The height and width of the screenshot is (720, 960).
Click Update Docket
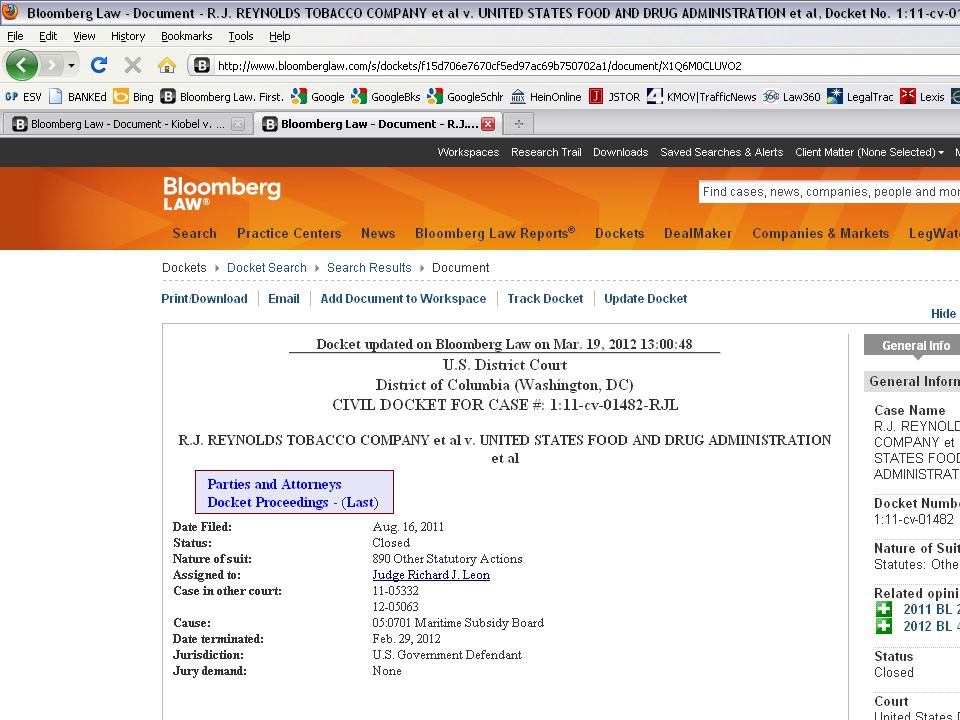pos(646,299)
